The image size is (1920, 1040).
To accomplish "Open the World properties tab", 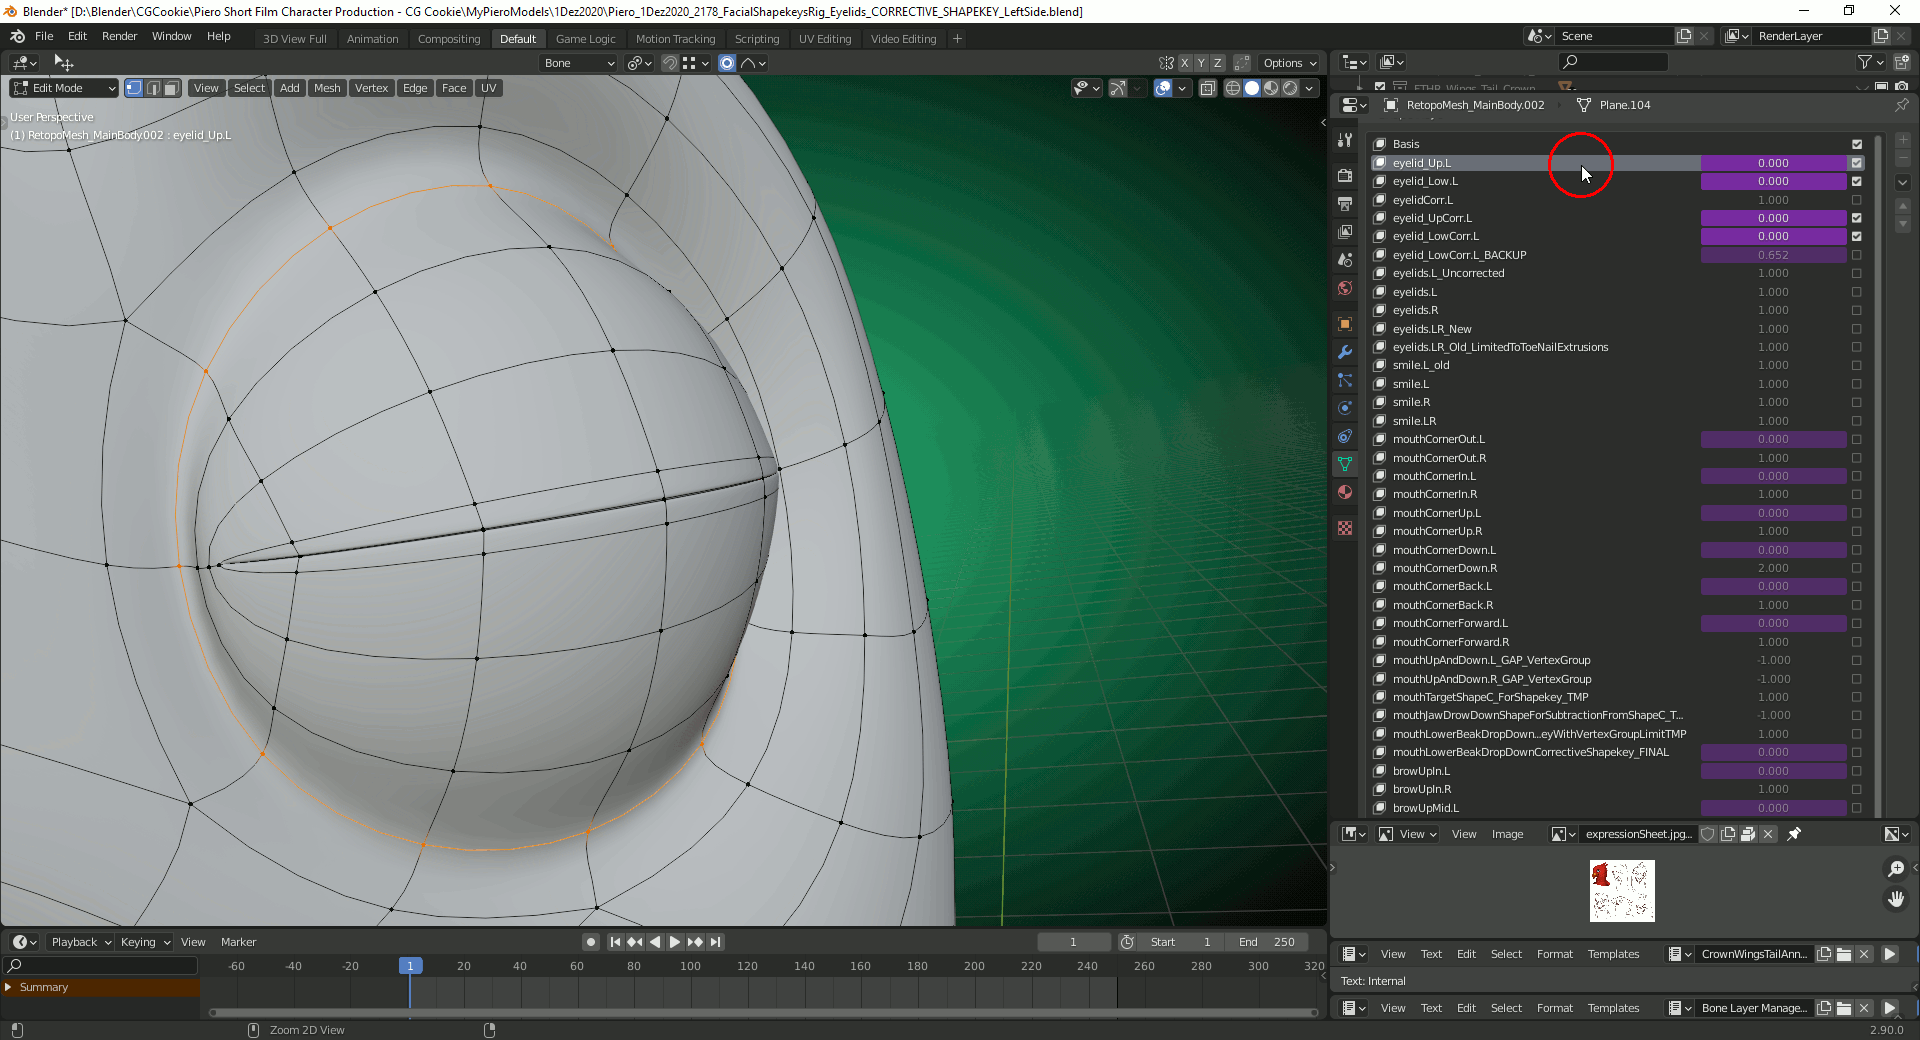I will click(x=1345, y=289).
